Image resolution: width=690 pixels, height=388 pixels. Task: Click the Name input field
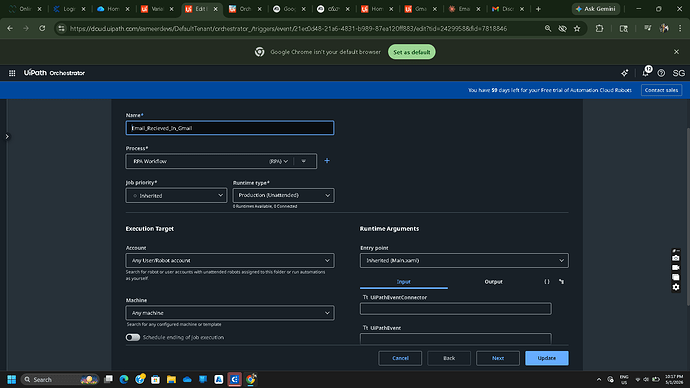click(x=230, y=128)
